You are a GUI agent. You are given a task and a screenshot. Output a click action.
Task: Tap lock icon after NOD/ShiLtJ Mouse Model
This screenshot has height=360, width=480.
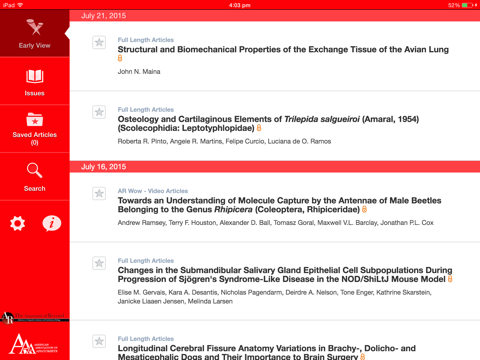tap(450, 279)
